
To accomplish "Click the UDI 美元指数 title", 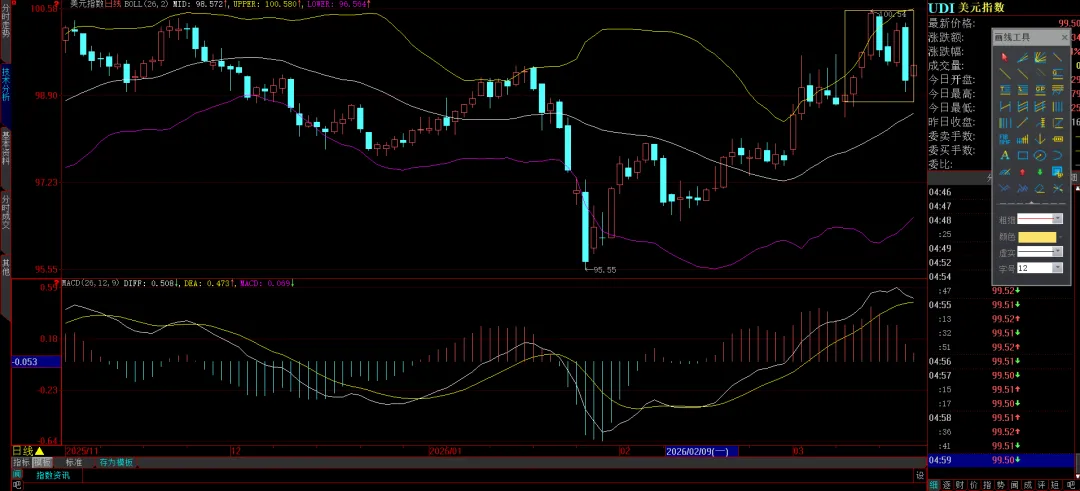I will click(x=966, y=8).
